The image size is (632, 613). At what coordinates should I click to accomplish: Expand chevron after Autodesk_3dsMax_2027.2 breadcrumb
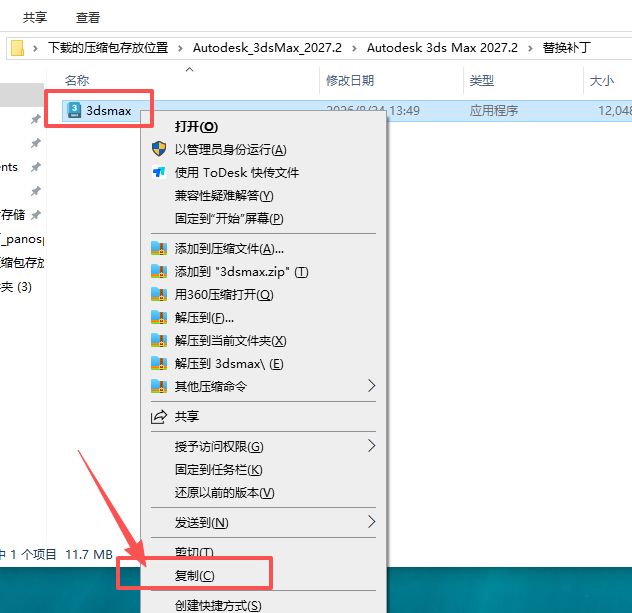click(354, 48)
